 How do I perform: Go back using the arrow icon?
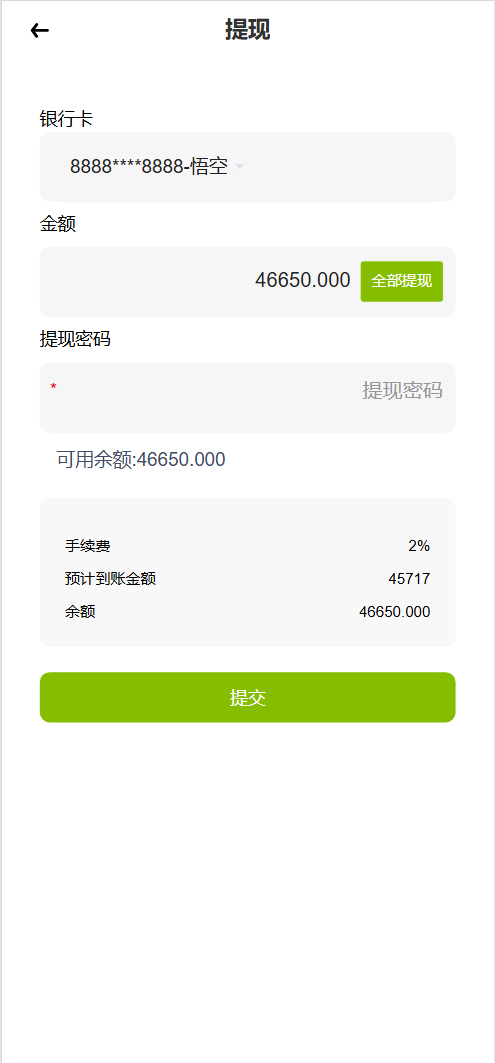[40, 31]
